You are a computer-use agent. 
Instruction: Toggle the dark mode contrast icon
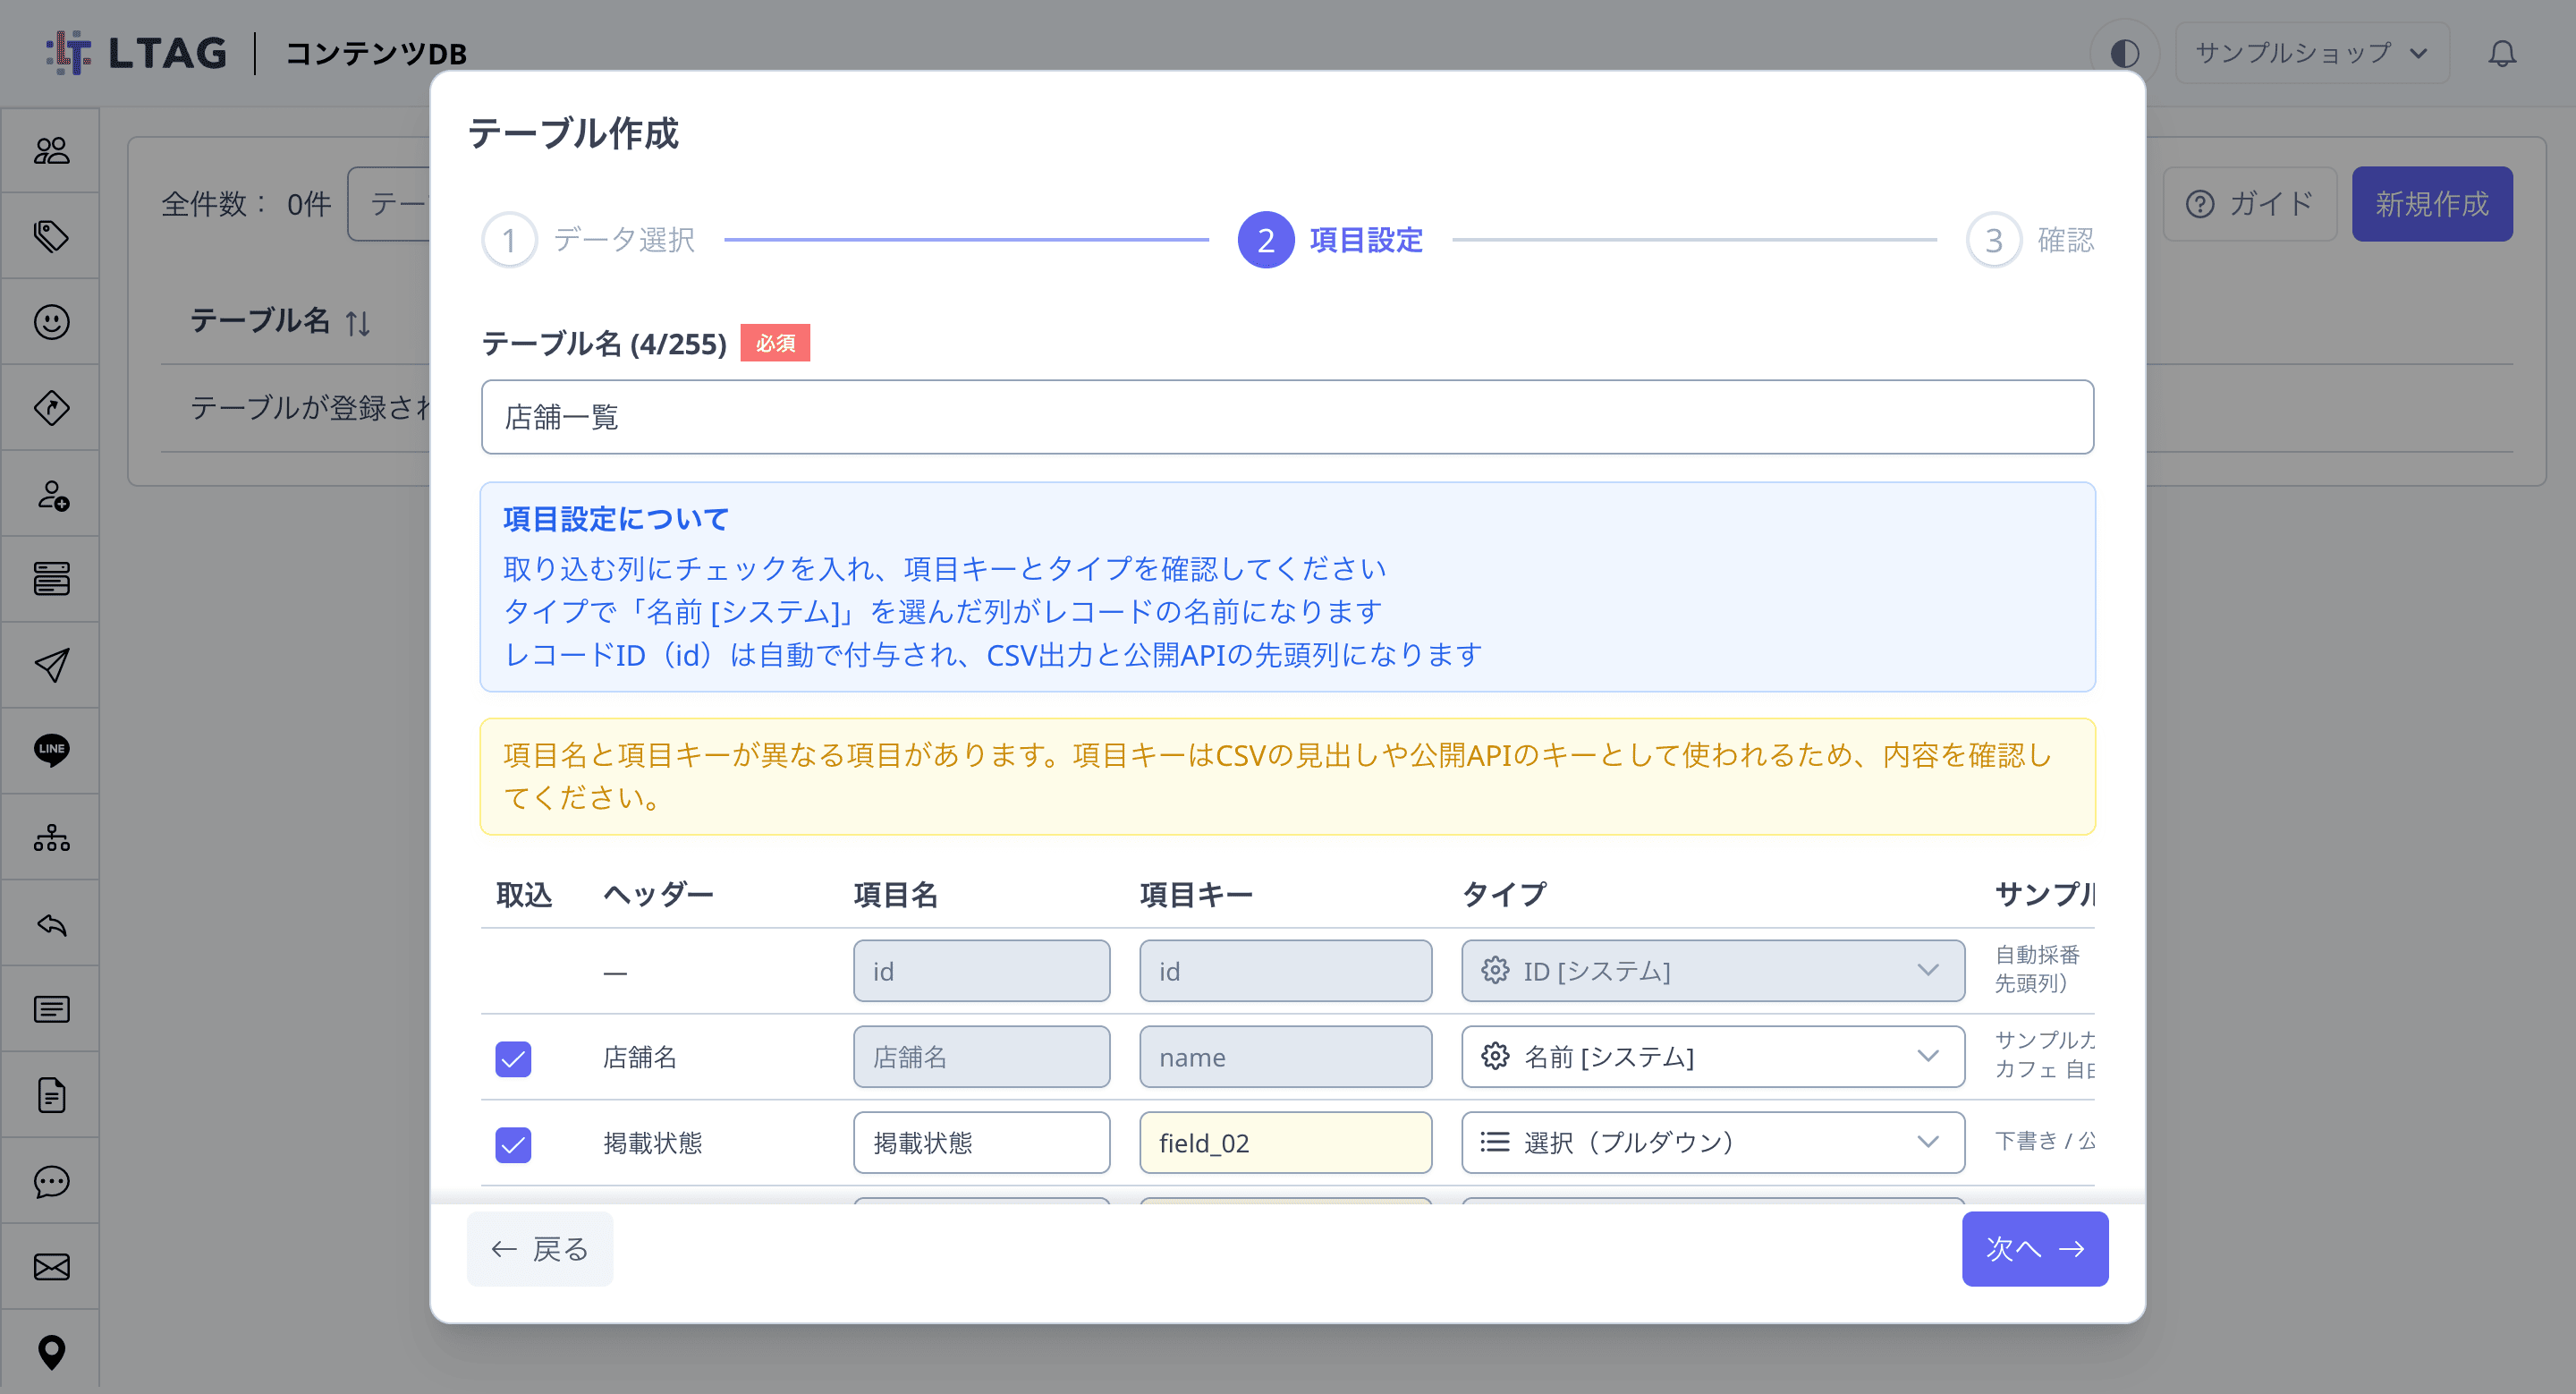click(2124, 53)
